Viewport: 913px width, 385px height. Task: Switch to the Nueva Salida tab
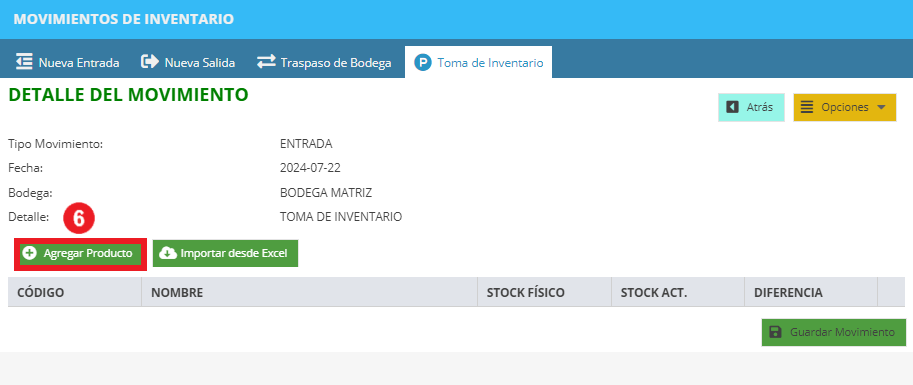point(188,62)
